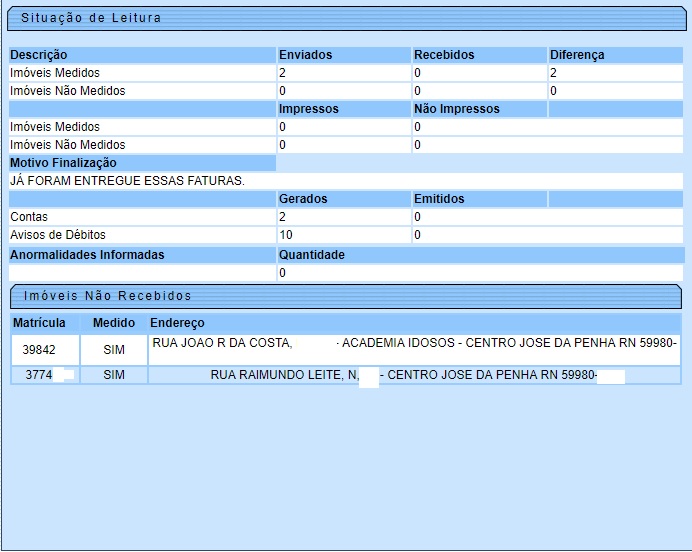Click the Quantidade column header
The height and width of the screenshot is (552, 692).
[x=312, y=255]
